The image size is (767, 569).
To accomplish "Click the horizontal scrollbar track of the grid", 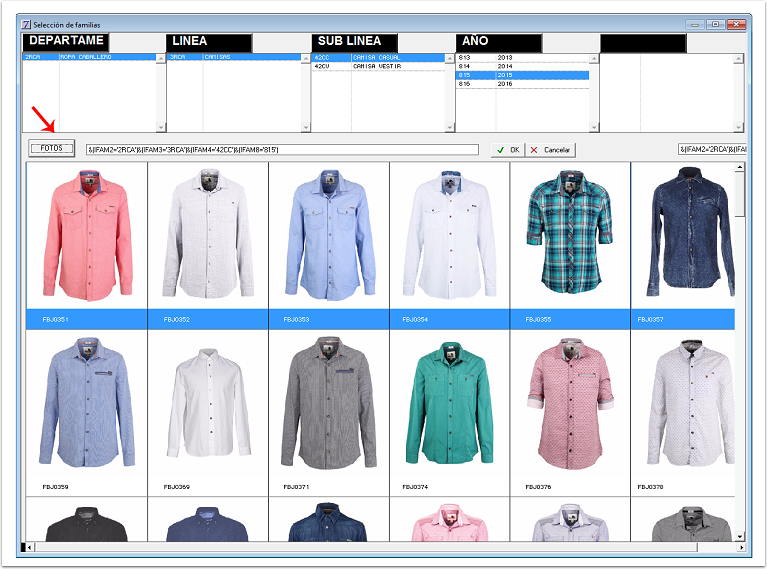I will click(717, 547).
